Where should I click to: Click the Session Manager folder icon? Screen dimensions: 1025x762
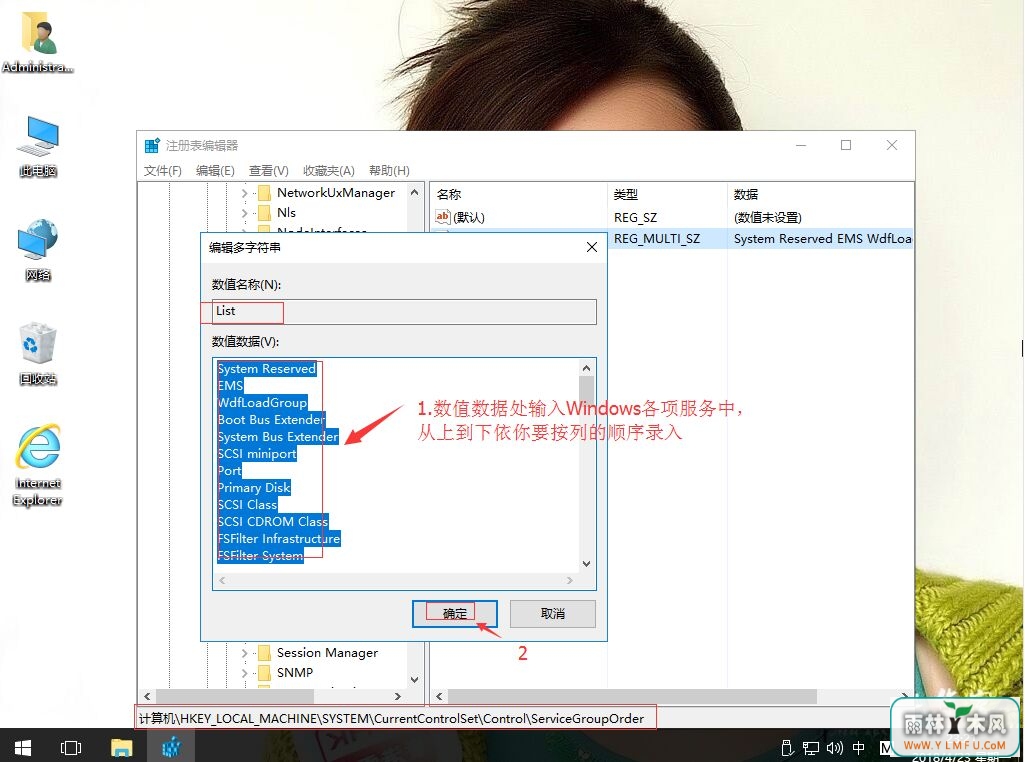click(264, 653)
